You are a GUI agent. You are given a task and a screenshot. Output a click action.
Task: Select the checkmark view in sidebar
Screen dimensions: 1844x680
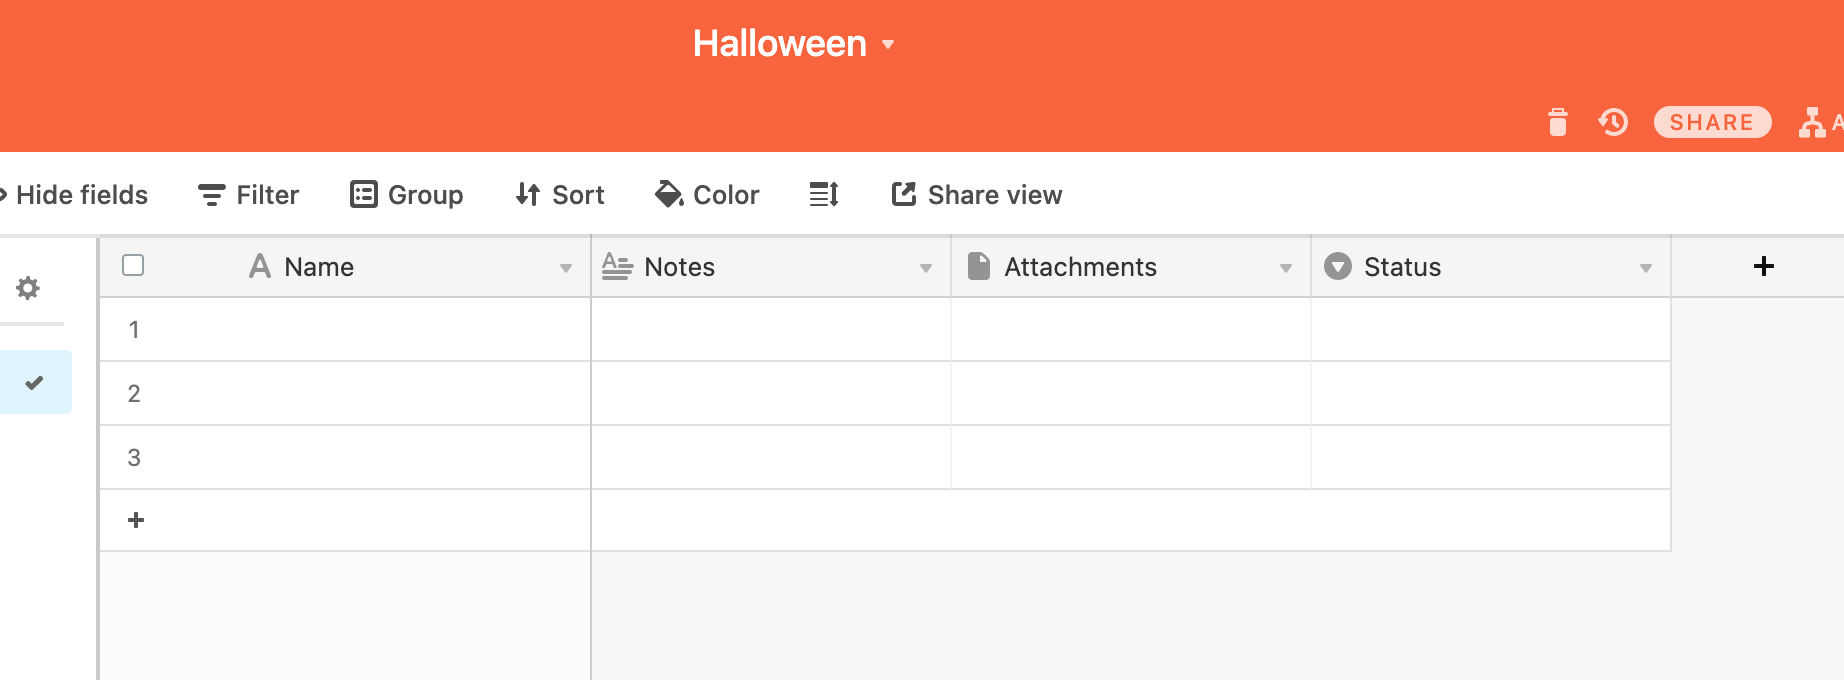tap(34, 382)
